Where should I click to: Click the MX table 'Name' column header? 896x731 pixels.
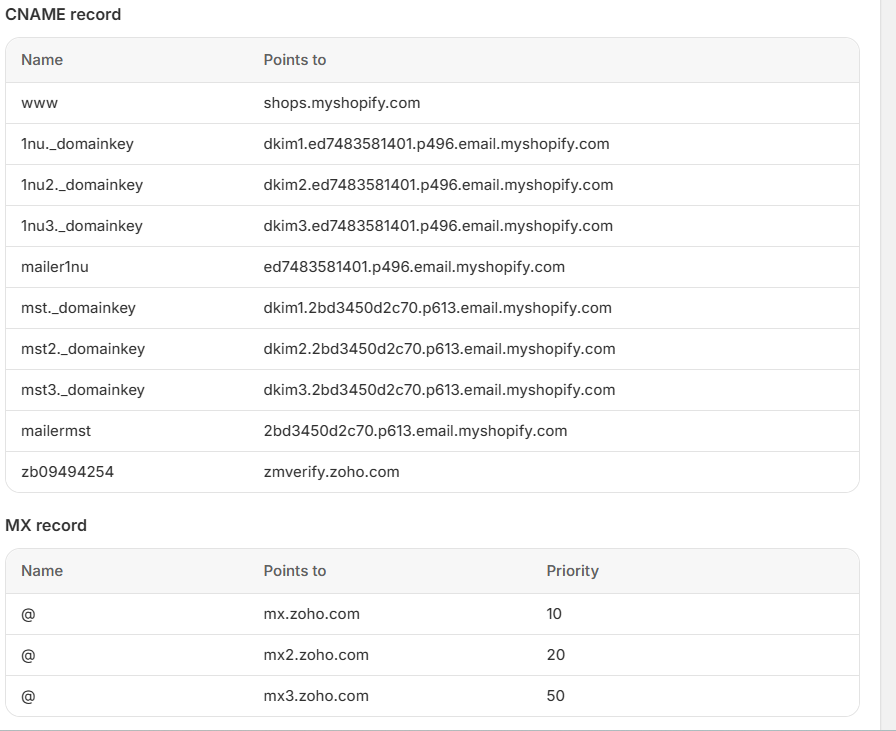42,571
